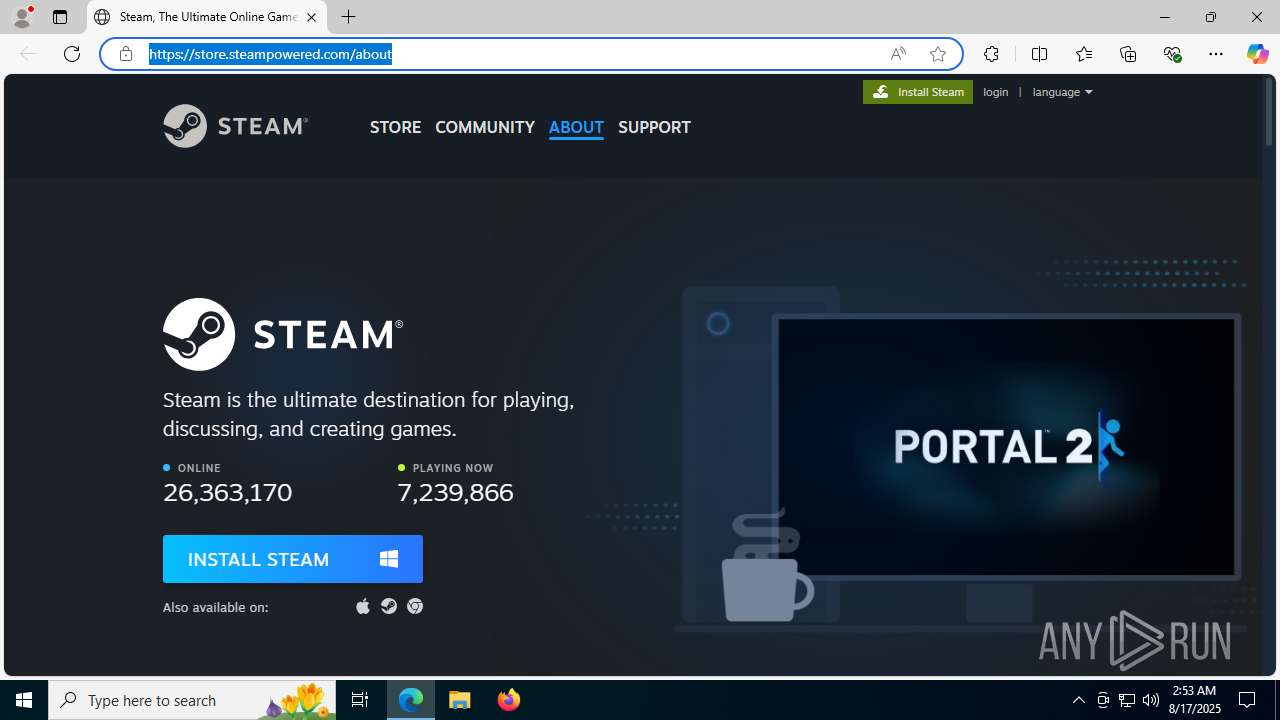This screenshot has width=1280, height=720.
Task: Close the Steam browser tab
Action: point(311,17)
